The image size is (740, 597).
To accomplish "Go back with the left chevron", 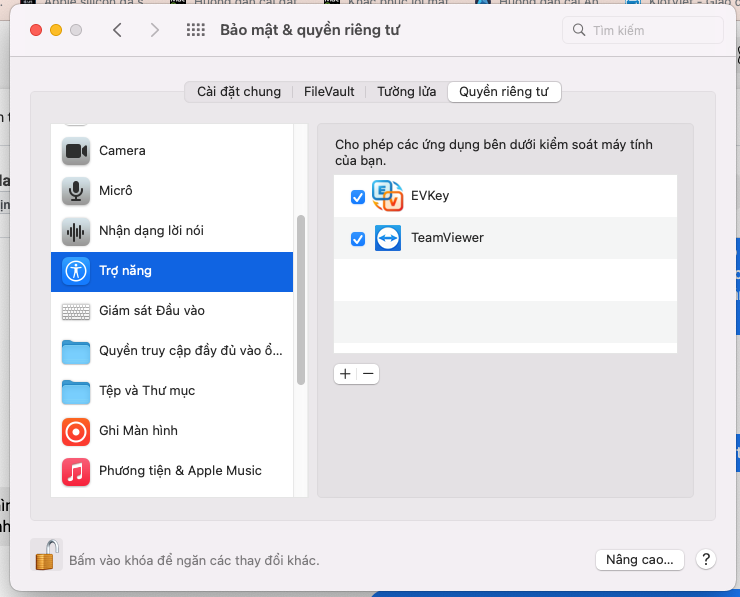I will tap(118, 30).
